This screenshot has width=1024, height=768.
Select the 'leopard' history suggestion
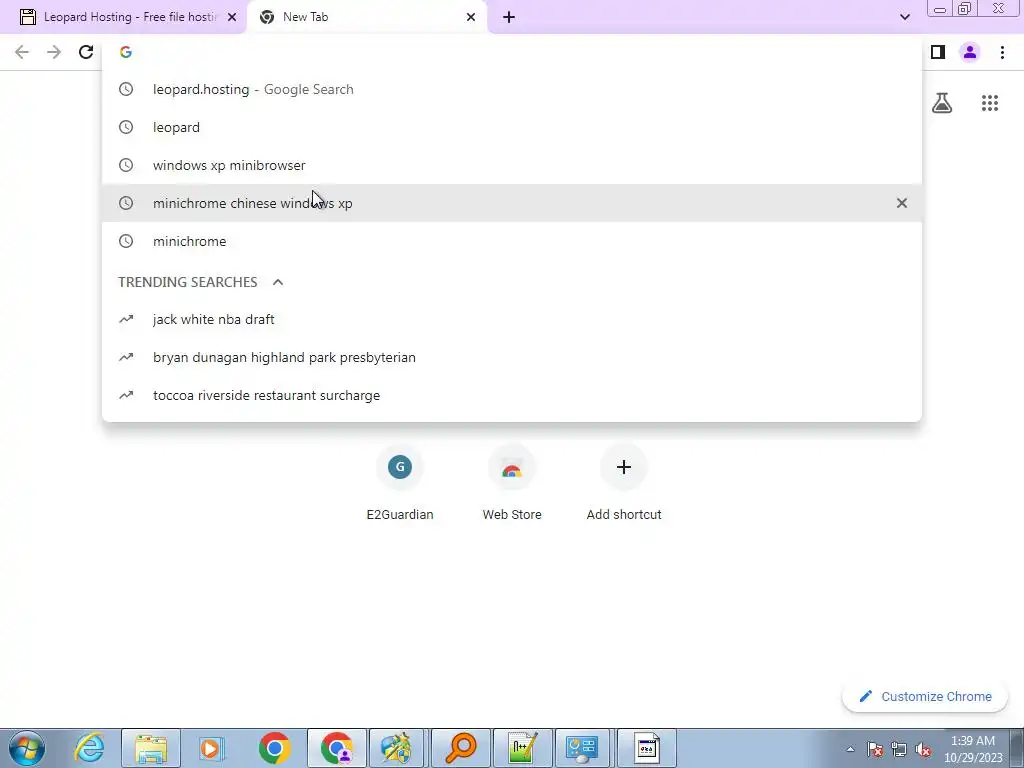(512, 127)
